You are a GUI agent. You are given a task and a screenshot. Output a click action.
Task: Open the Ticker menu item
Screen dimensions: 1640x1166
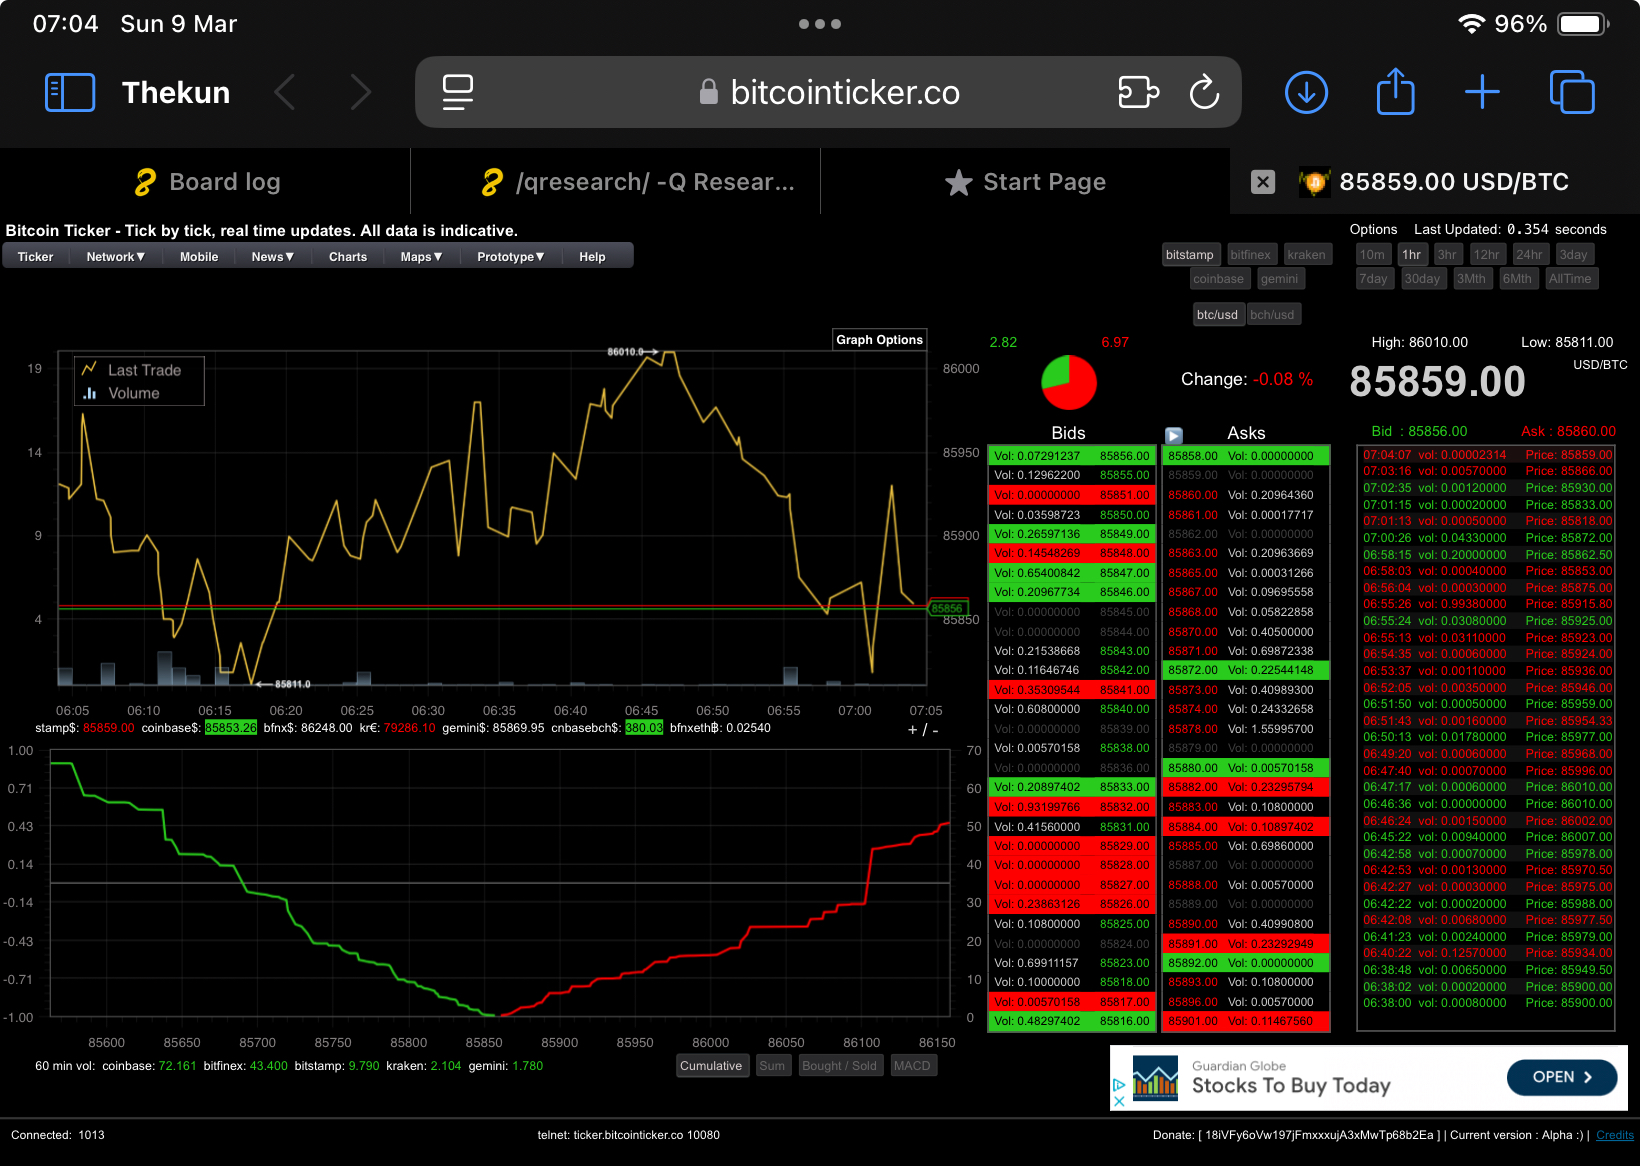point(35,257)
